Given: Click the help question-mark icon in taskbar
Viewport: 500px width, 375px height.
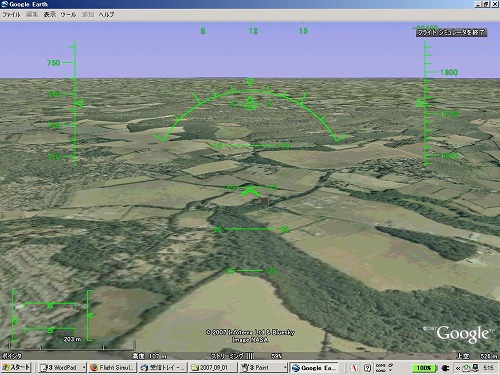Looking at the screenshot, I should (x=367, y=368).
